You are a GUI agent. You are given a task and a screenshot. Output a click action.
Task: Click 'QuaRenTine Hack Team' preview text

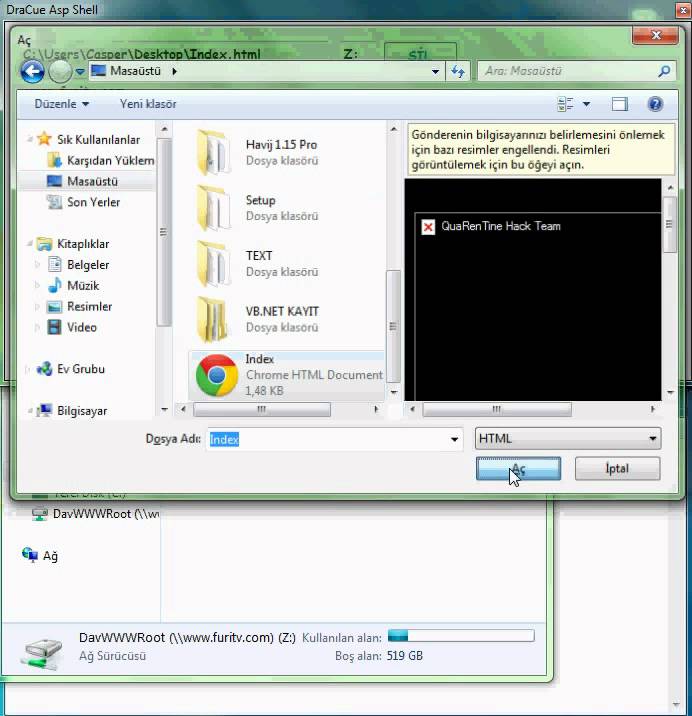(x=501, y=226)
